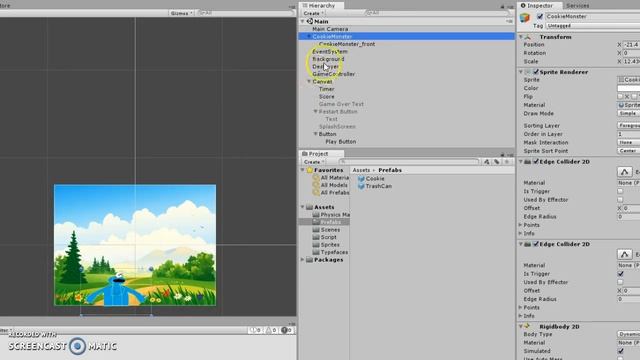The width and height of the screenshot is (640, 360).
Task: Select GameController in Hierarchy
Action: pyautogui.click(x=333, y=74)
